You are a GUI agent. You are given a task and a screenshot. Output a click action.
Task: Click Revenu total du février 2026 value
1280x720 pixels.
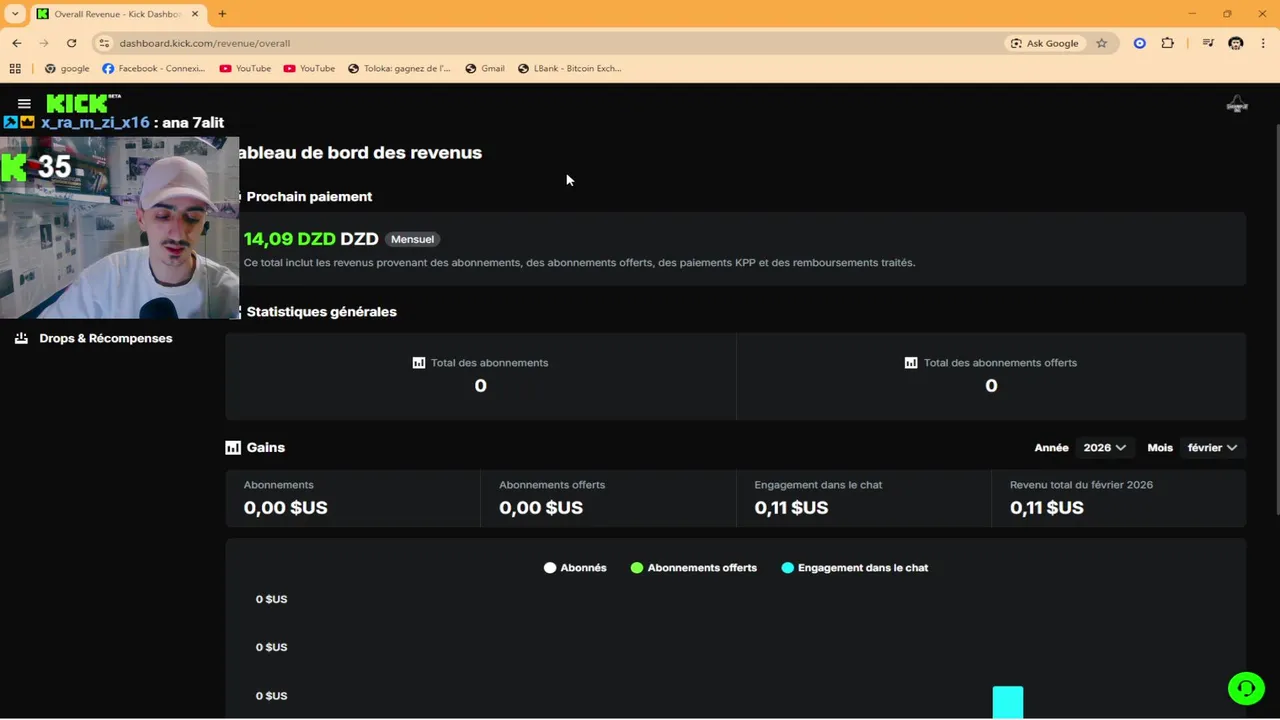[x=1046, y=508]
